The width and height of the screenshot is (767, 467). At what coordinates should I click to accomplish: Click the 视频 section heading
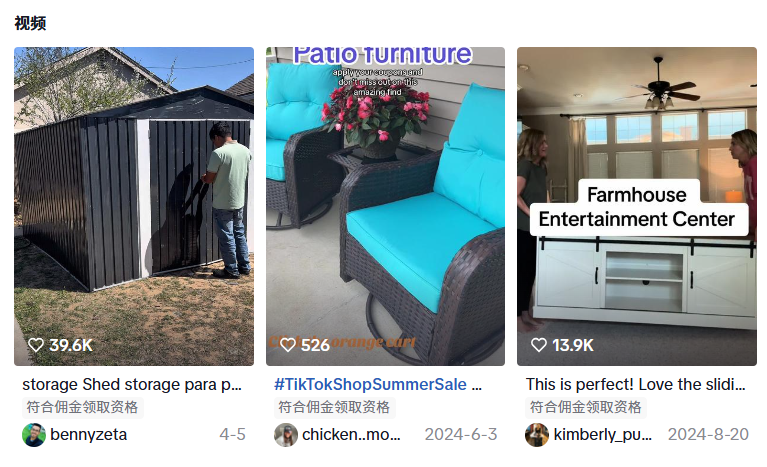point(30,23)
